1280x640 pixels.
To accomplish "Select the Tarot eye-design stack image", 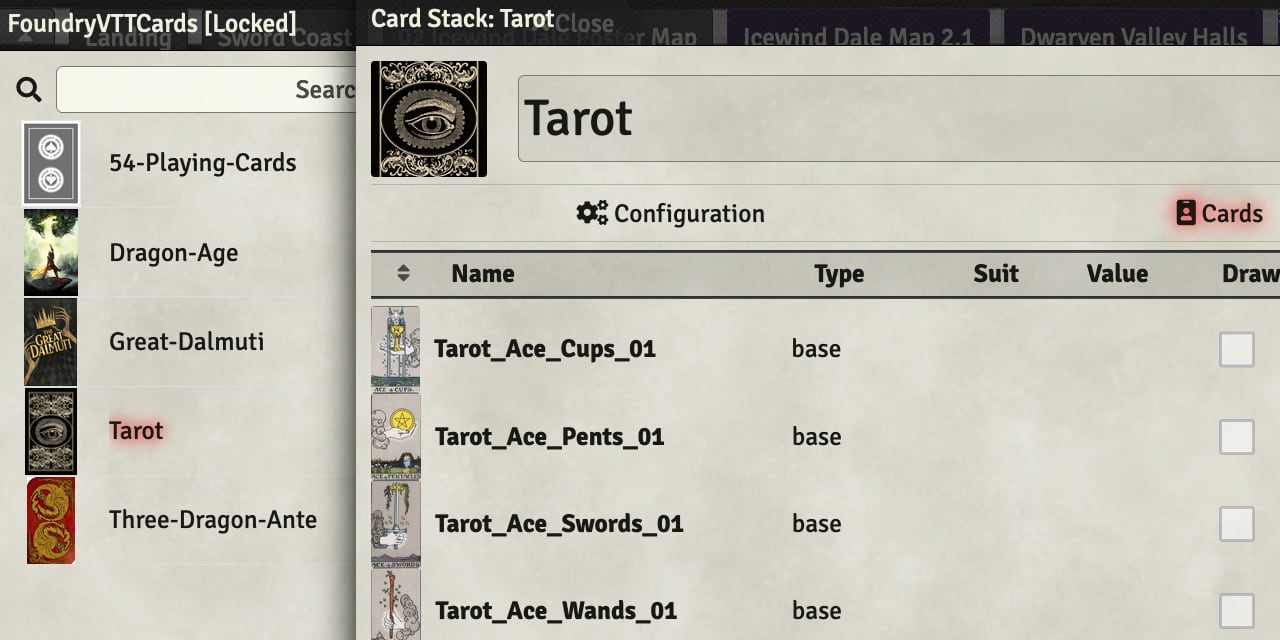I will point(429,118).
